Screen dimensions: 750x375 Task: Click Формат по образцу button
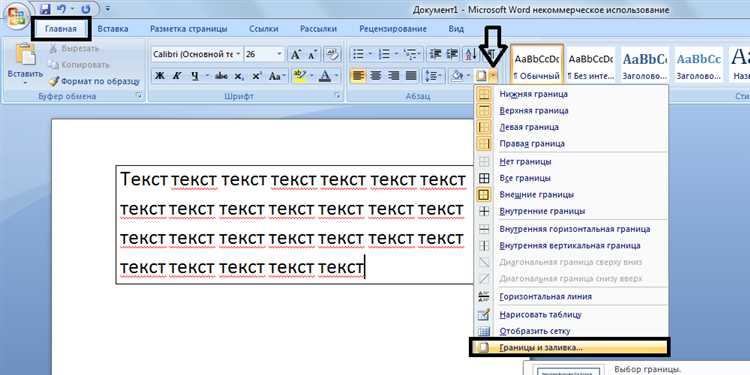(95, 81)
